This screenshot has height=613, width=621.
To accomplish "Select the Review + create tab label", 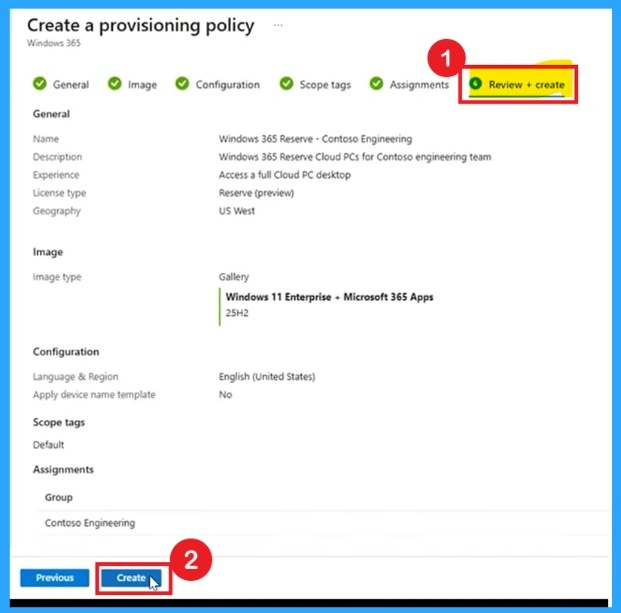I will pyautogui.click(x=526, y=85).
